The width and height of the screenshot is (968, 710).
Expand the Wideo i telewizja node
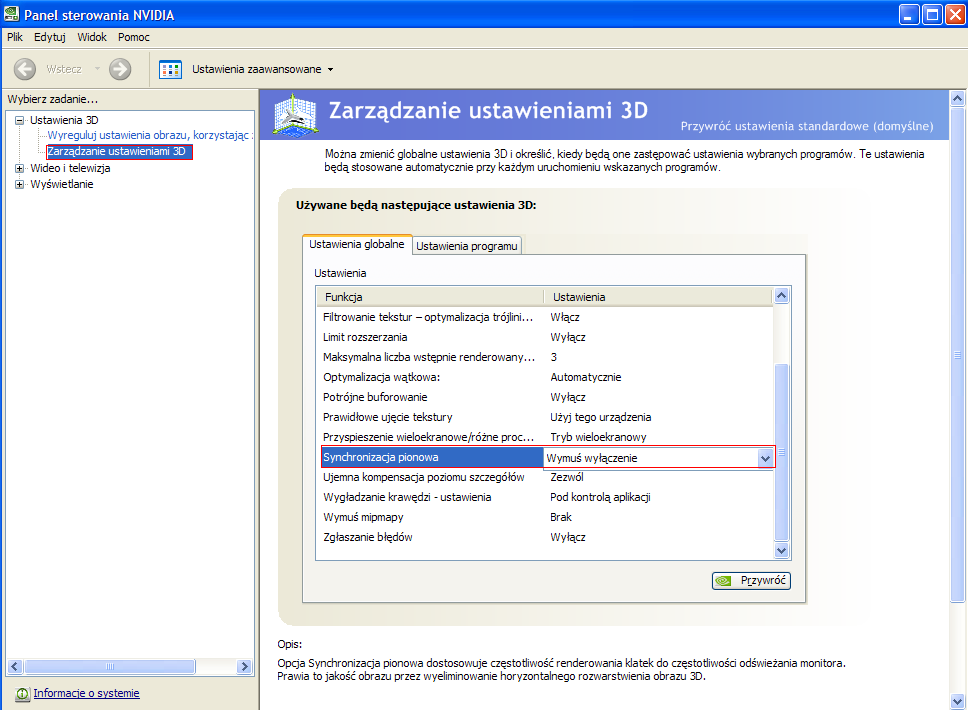19,168
